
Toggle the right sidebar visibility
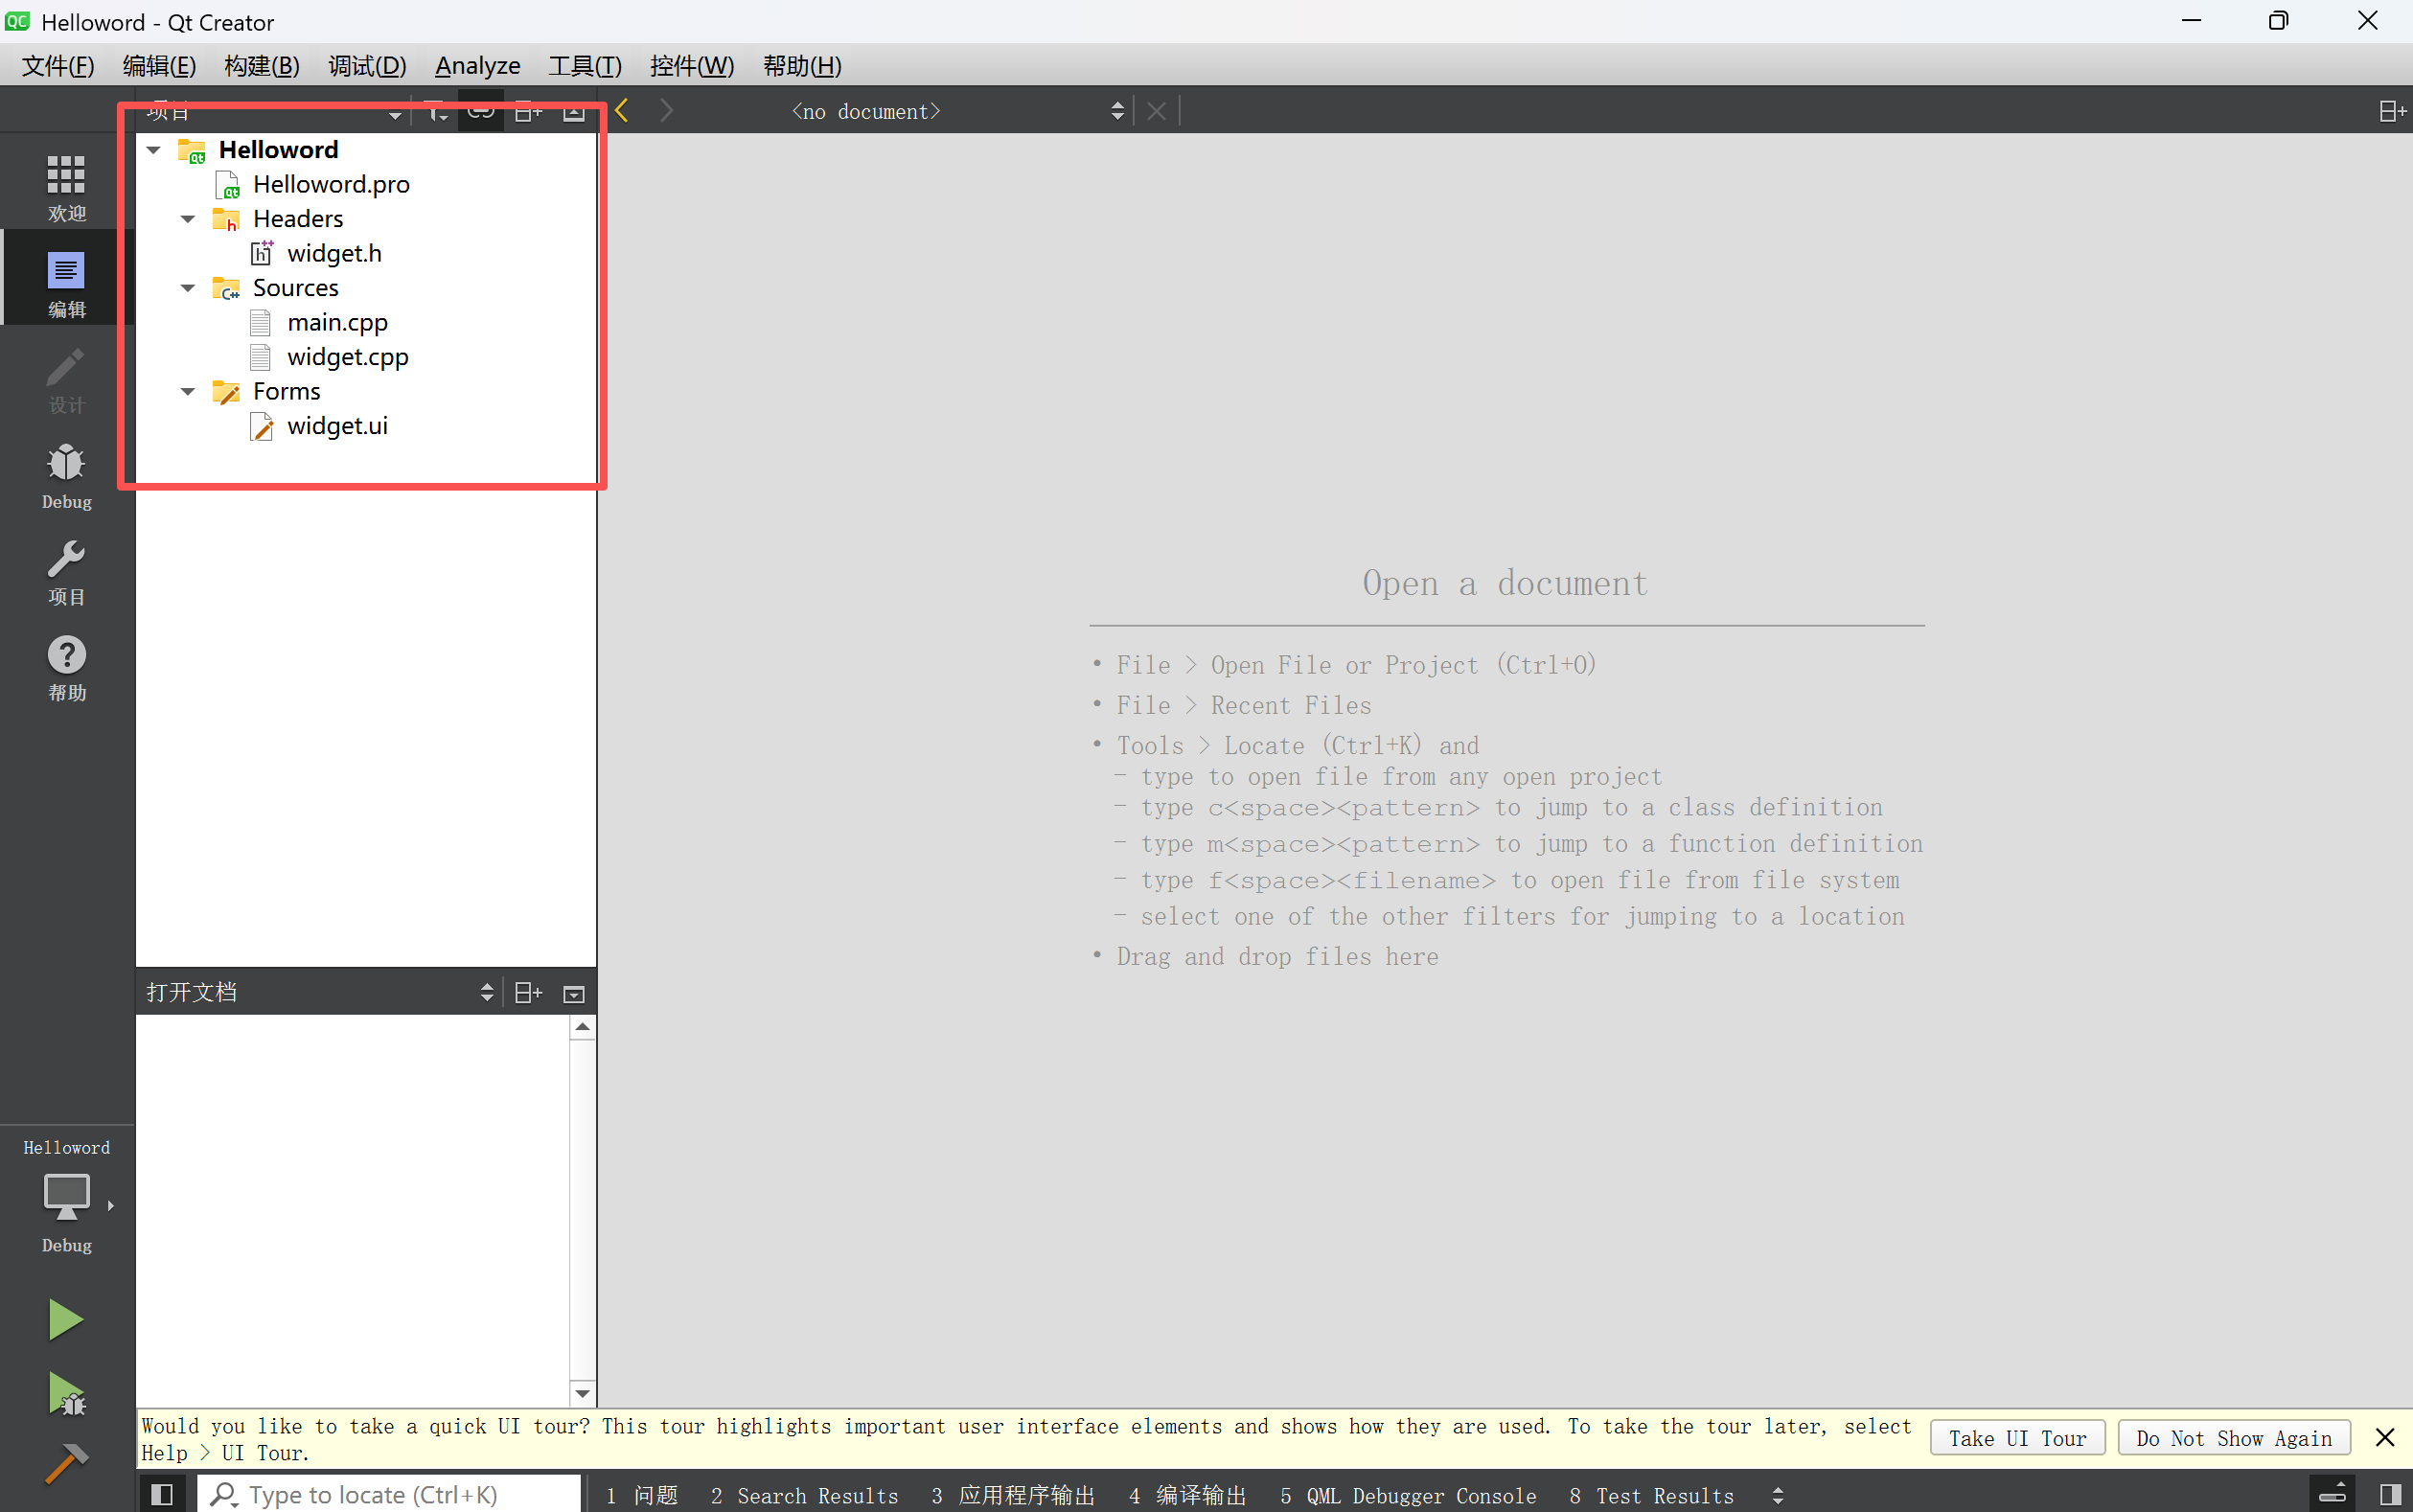pos(2390,1494)
